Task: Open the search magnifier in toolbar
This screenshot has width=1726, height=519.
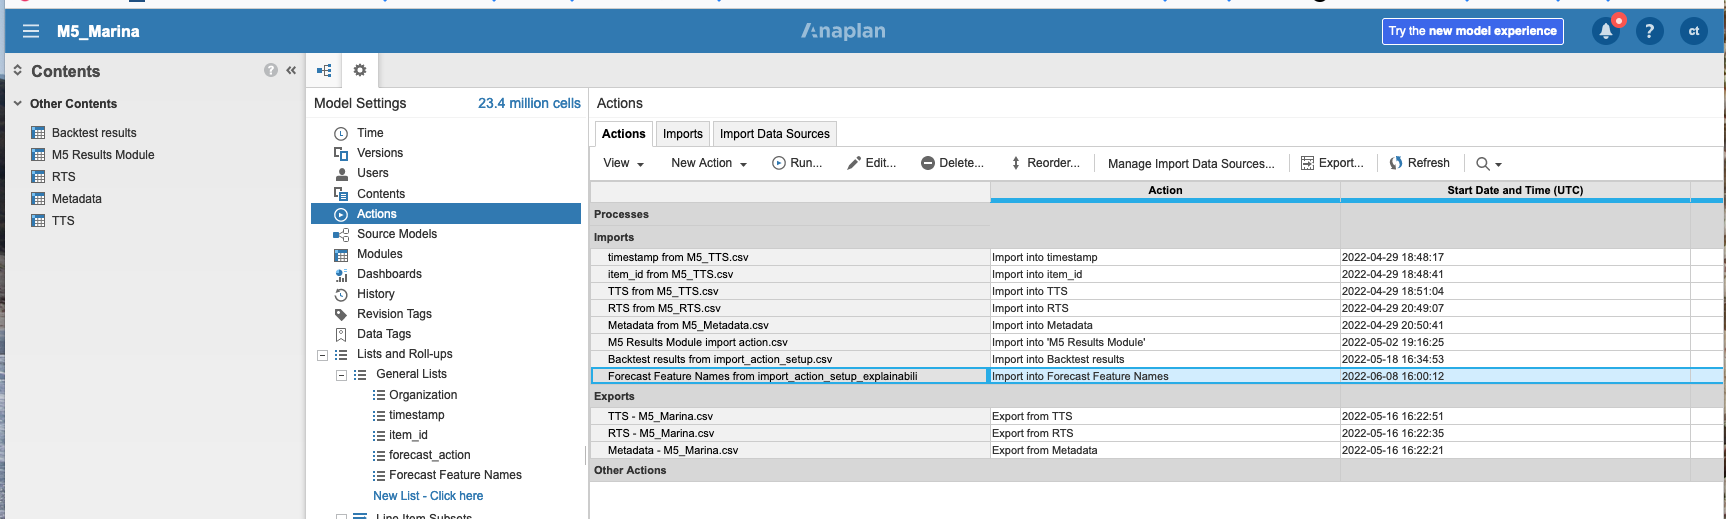Action: click(x=1483, y=163)
